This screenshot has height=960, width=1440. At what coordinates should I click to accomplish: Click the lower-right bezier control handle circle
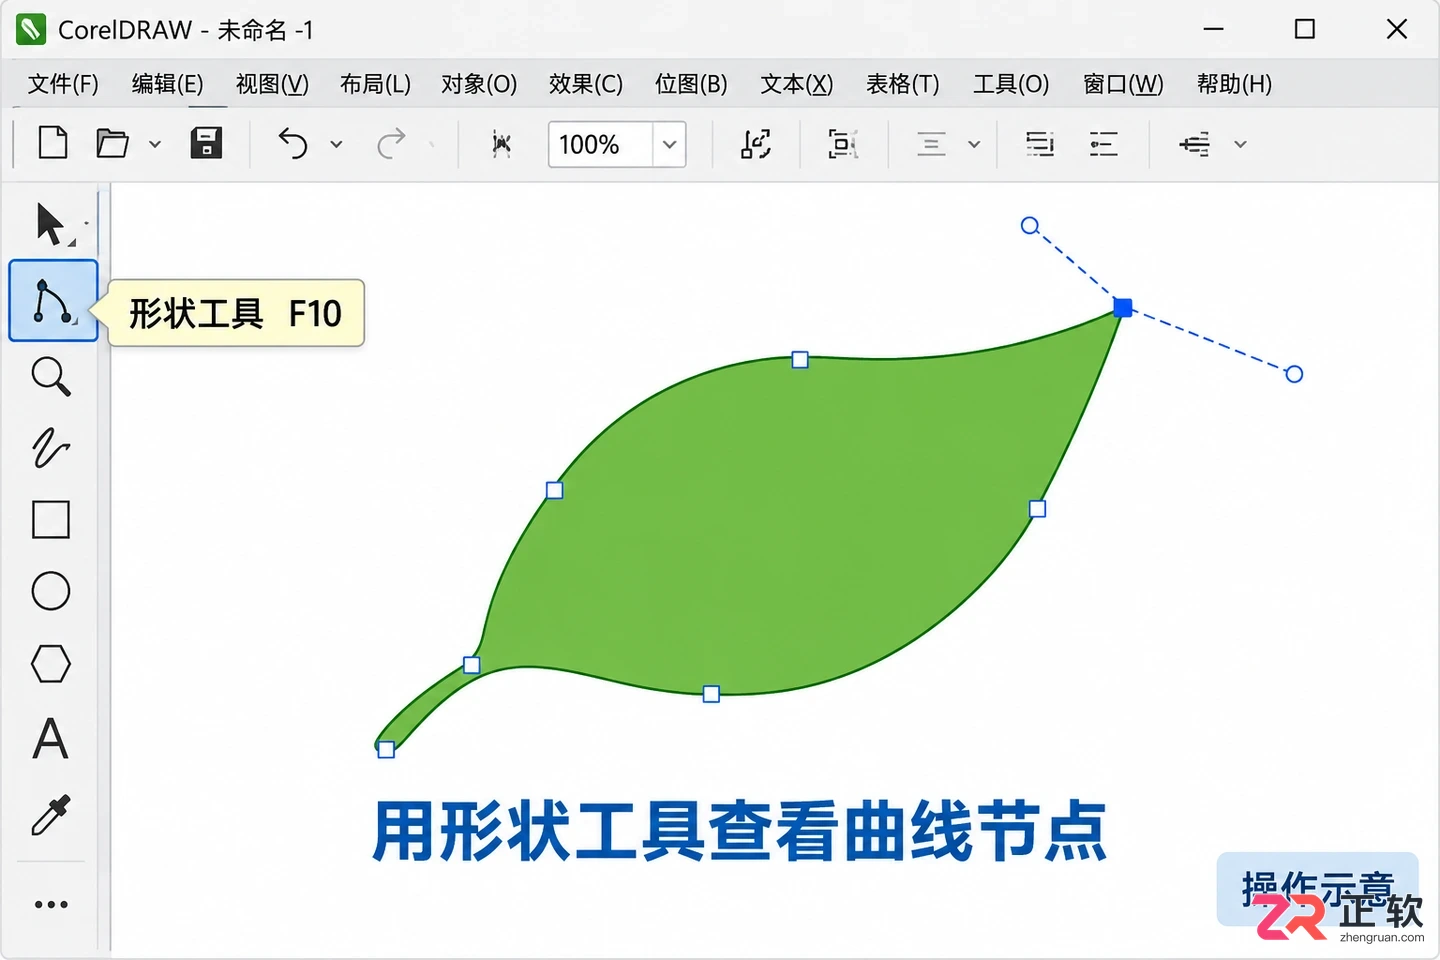point(1294,374)
